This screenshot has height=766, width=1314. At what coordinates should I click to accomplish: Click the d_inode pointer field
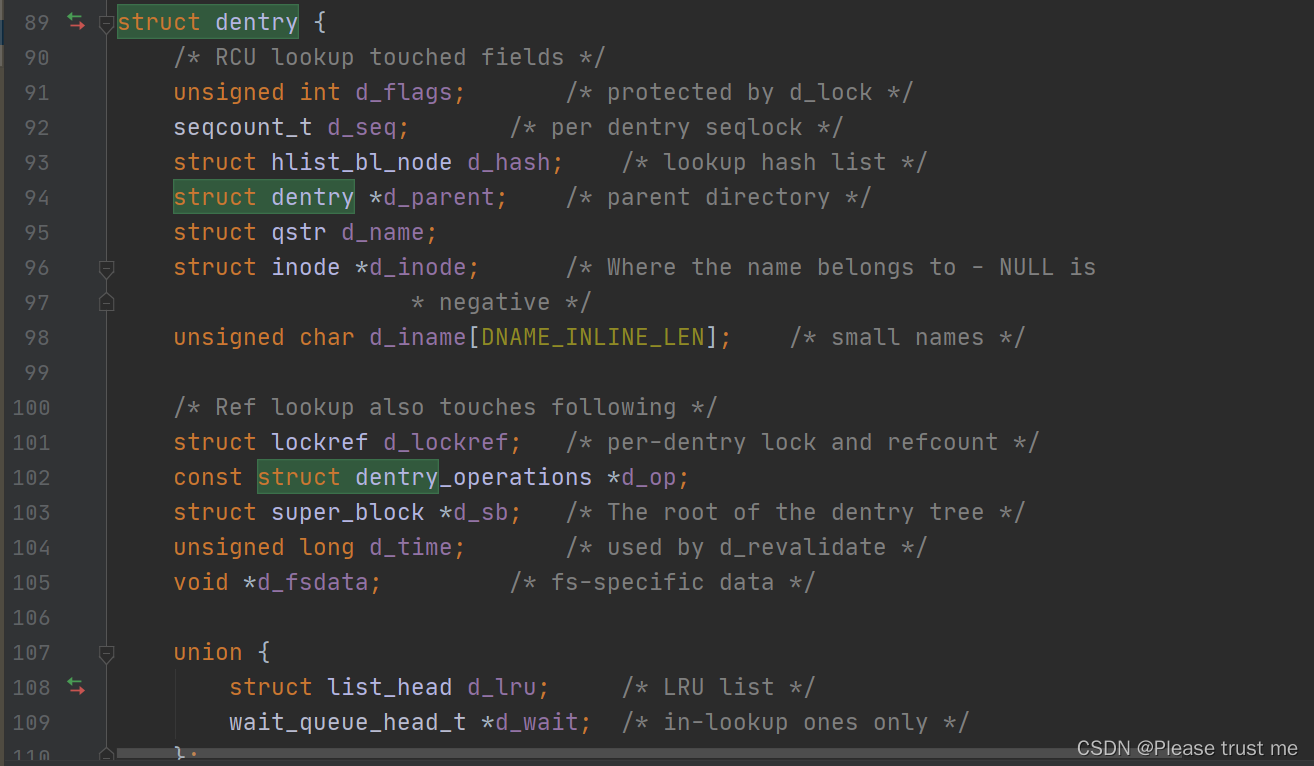point(418,267)
